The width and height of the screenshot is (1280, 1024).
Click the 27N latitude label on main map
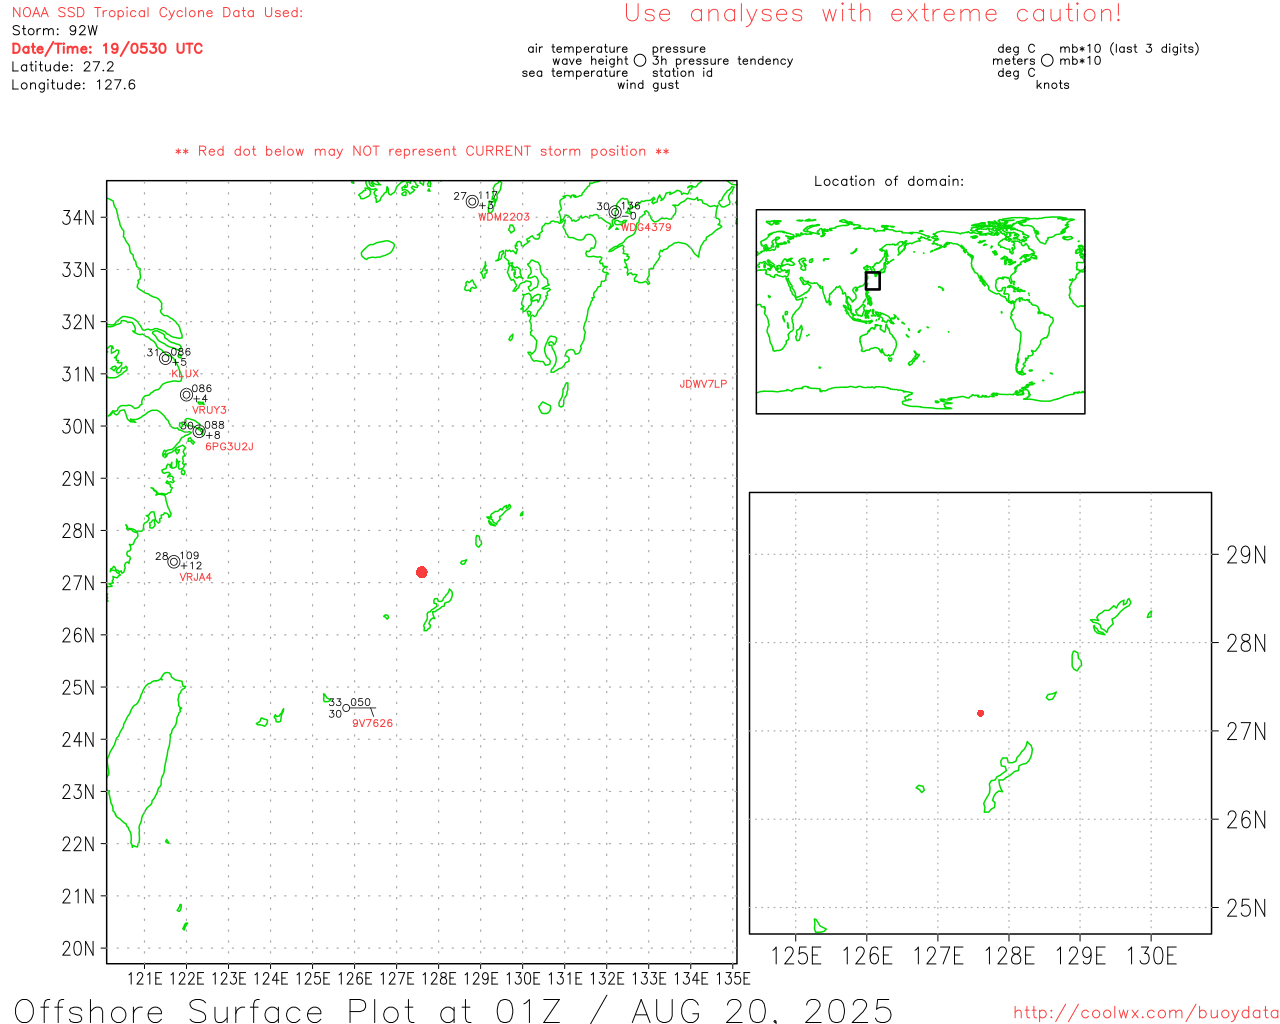[79, 584]
